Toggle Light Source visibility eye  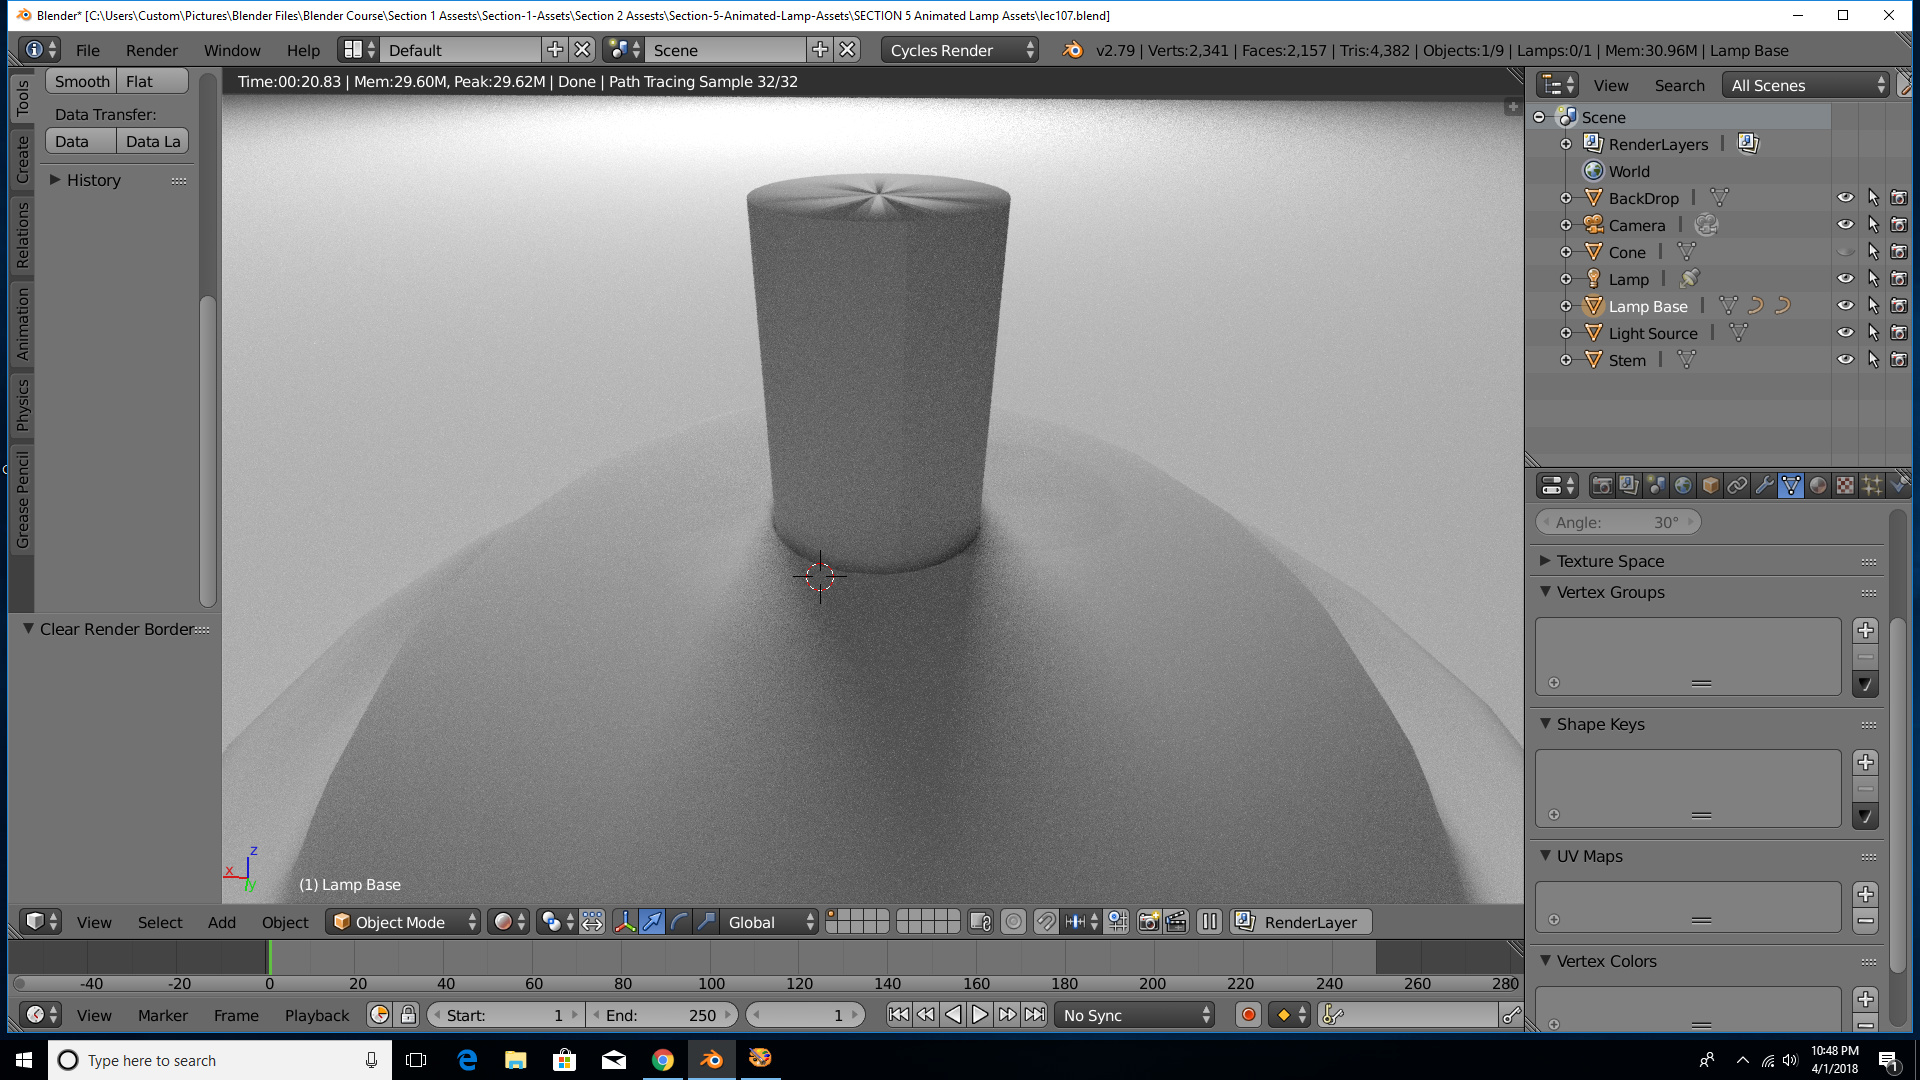pos(1845,333)
